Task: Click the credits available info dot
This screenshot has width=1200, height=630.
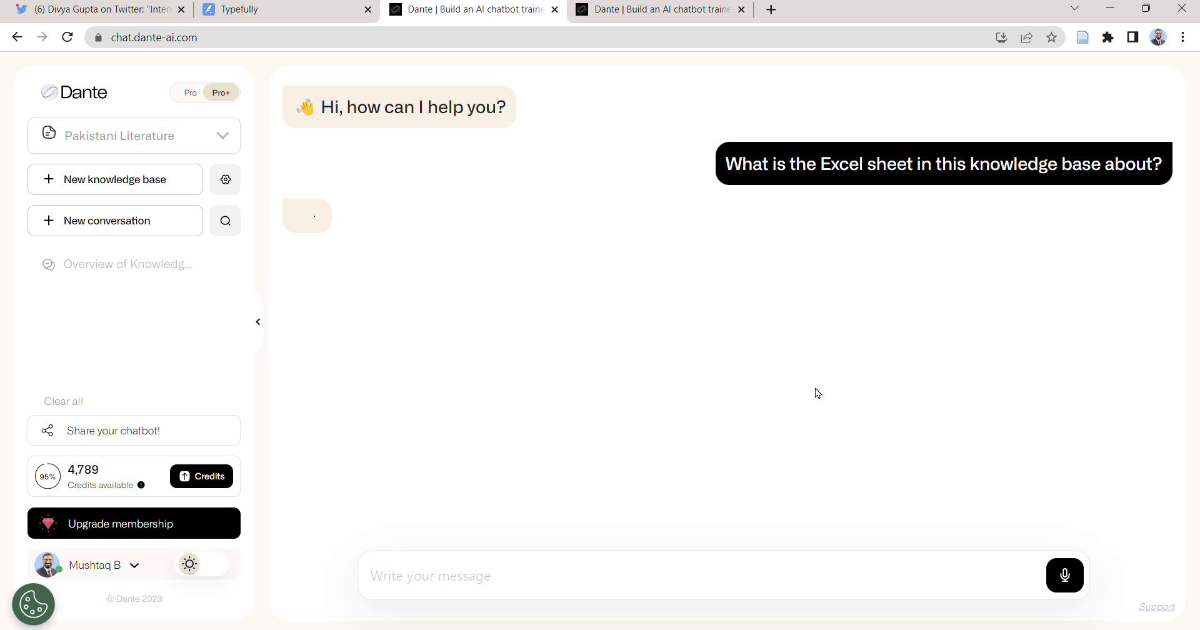Action: [141, 485]
